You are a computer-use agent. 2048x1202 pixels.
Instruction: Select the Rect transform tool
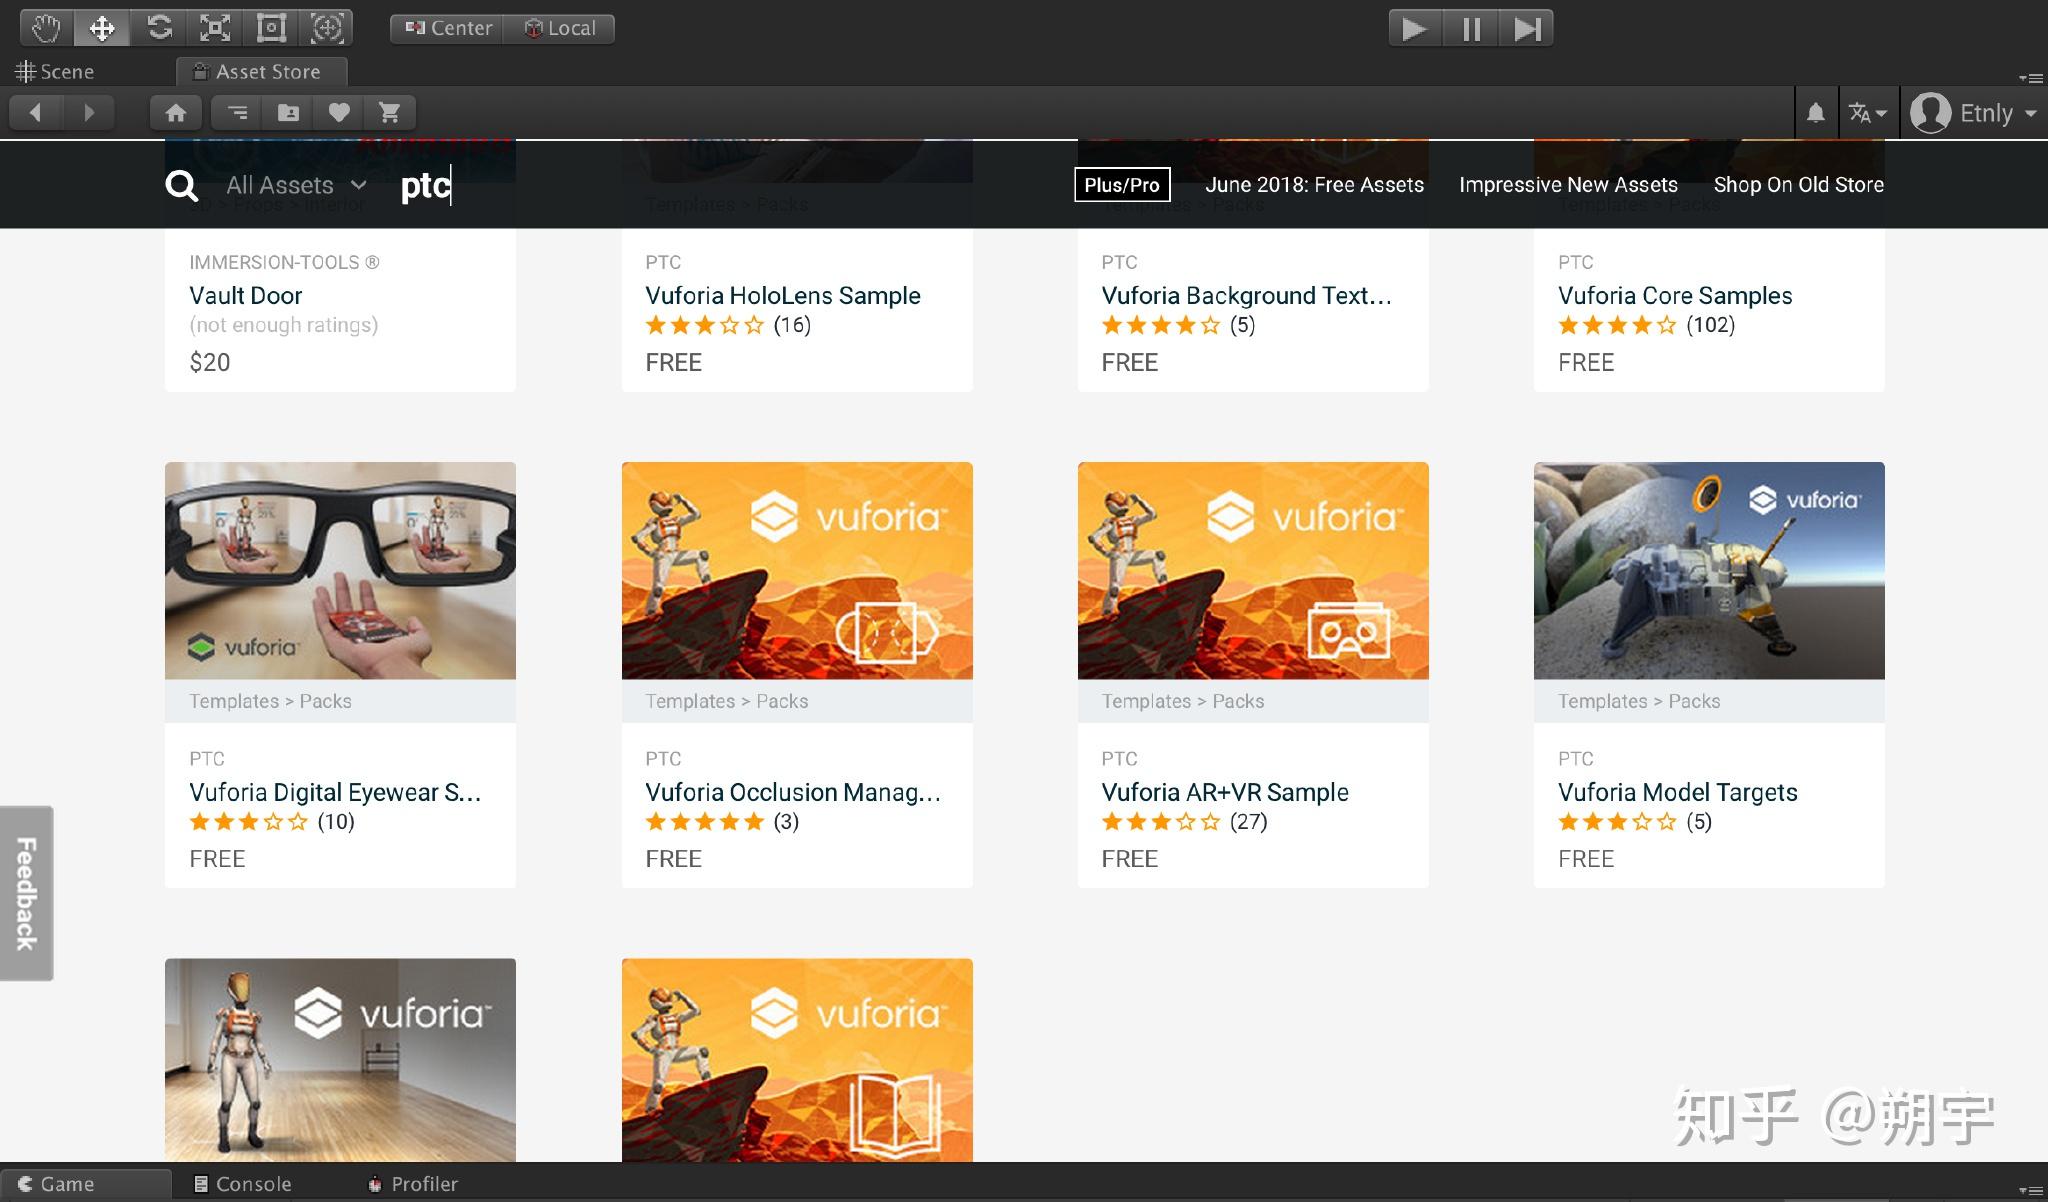click(x=271, y=28)
